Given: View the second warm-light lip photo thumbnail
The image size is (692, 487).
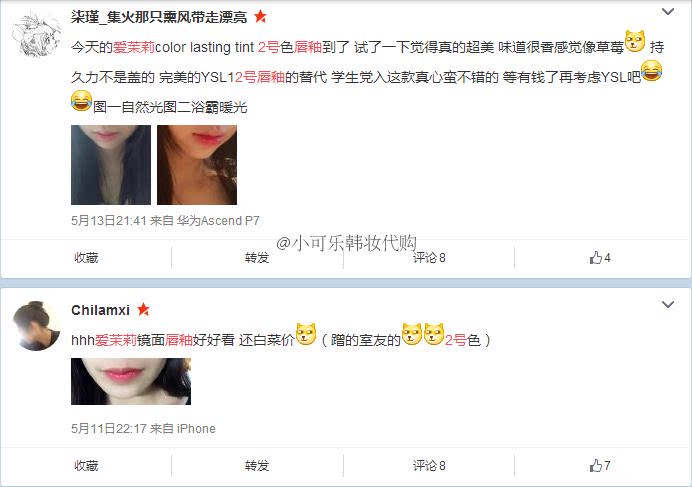Looking at the screenshot, I should click(197, 165).
